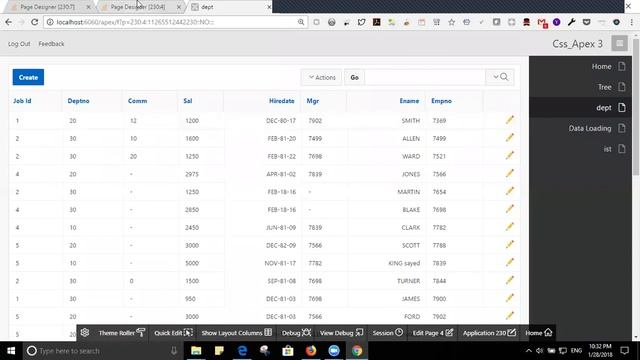This screenshot has width=640, height=360.
Task: Click the Comm column header
Action: [x=137, y=101]
